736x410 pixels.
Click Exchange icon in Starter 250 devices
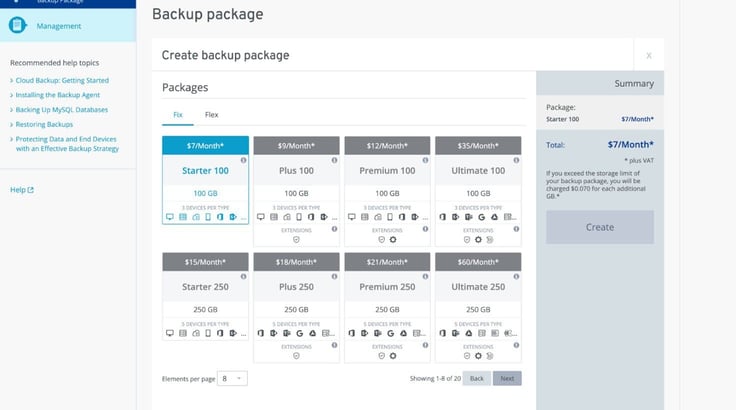tap(233, 333)
